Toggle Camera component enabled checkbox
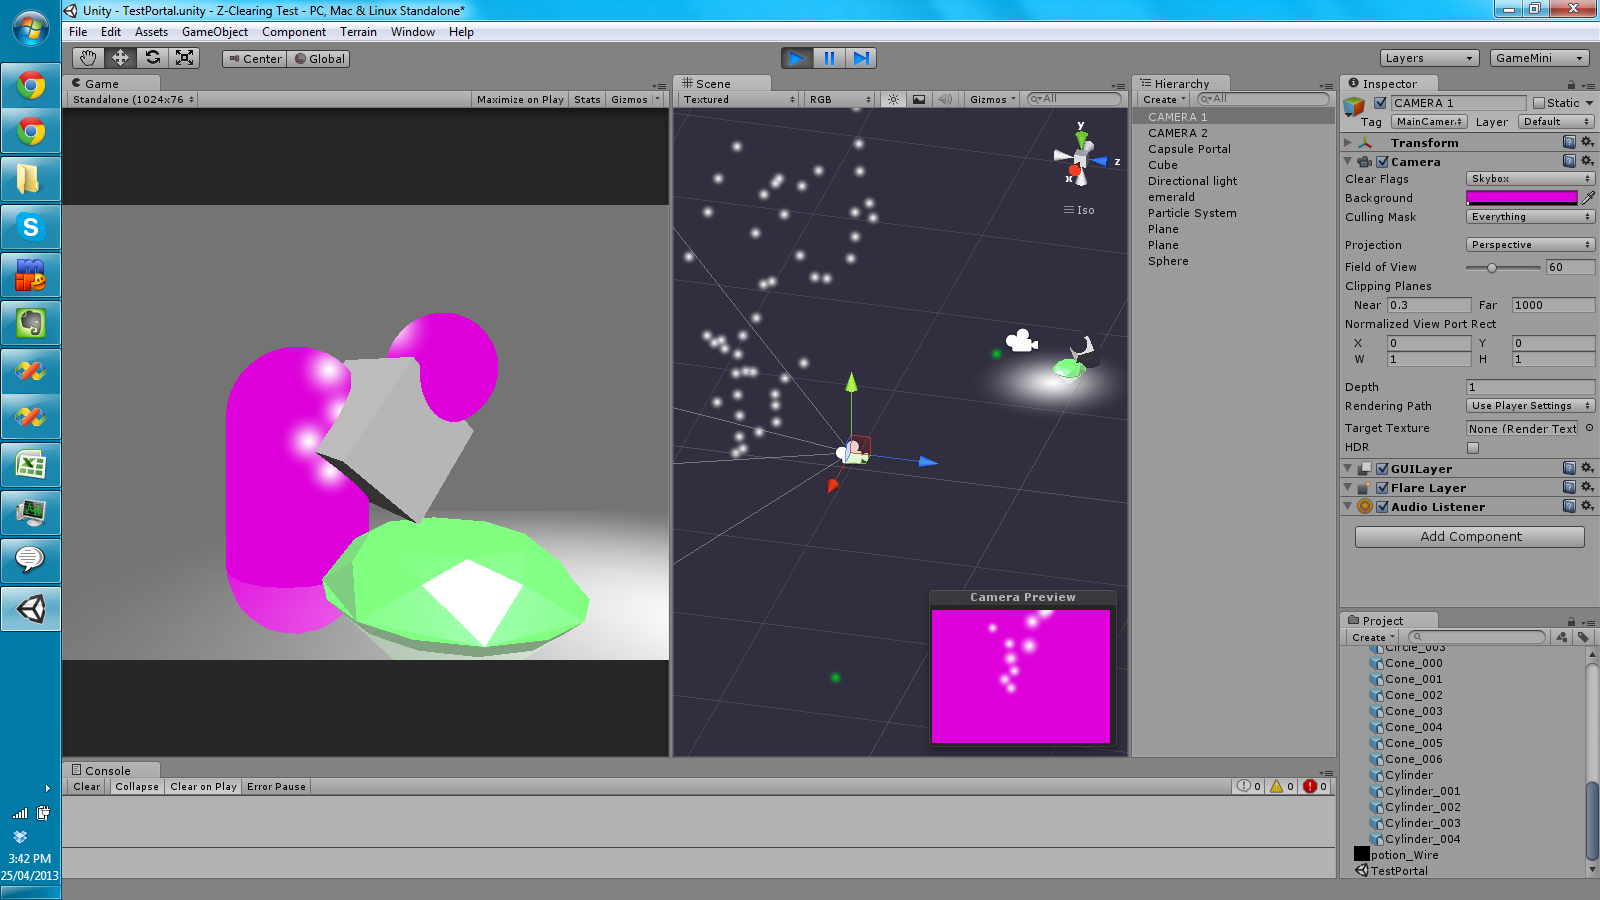The height and width of the screenshot is (900, 1600). point(1382,161)
